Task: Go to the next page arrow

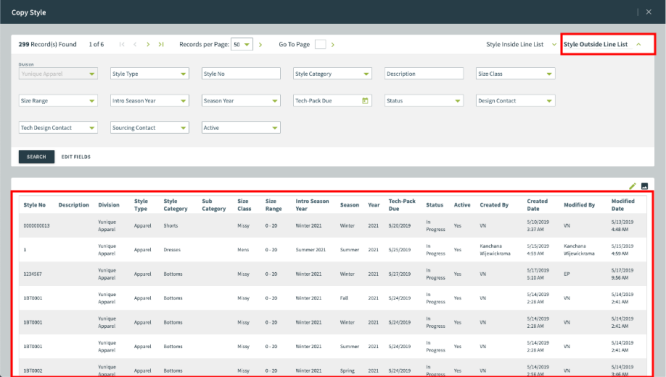Action: point(148,44)
